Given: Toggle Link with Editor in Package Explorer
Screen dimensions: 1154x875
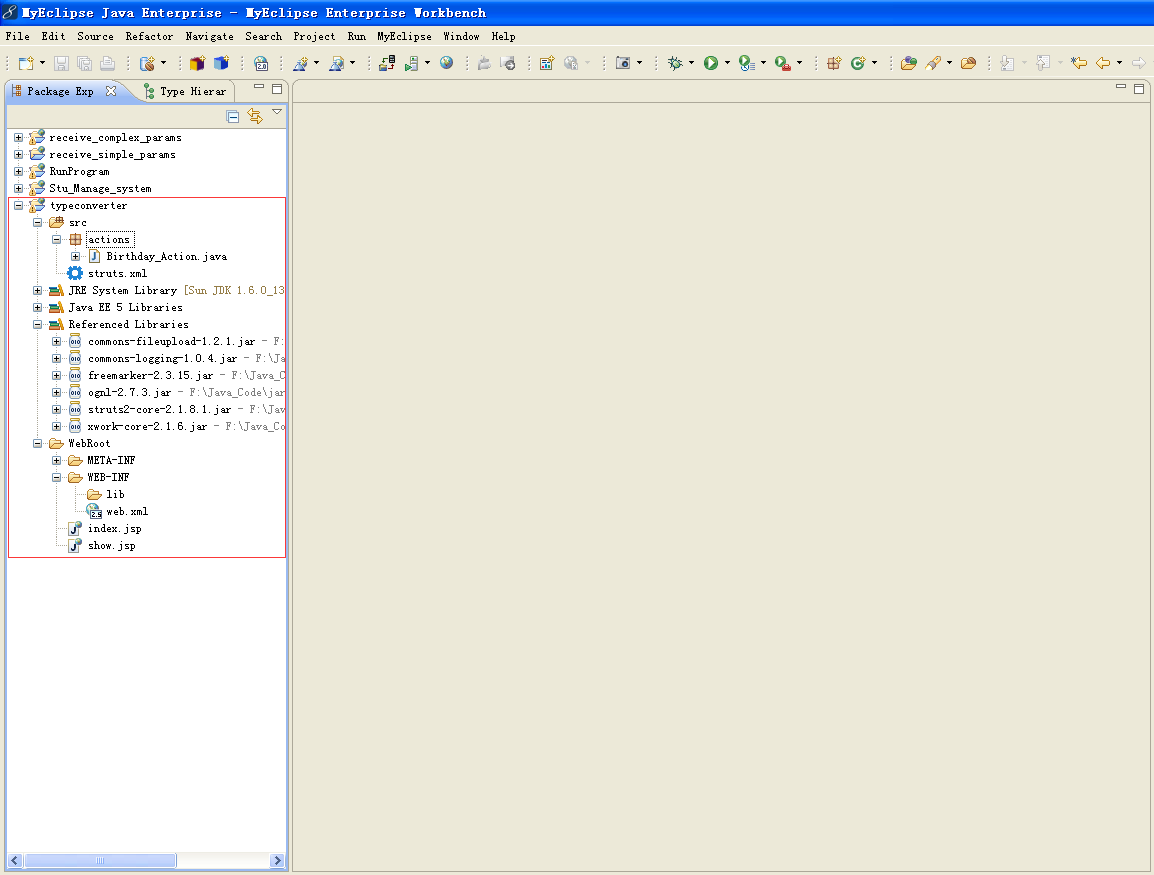Looking at the screenshot, I should click(x=255, y=116).
